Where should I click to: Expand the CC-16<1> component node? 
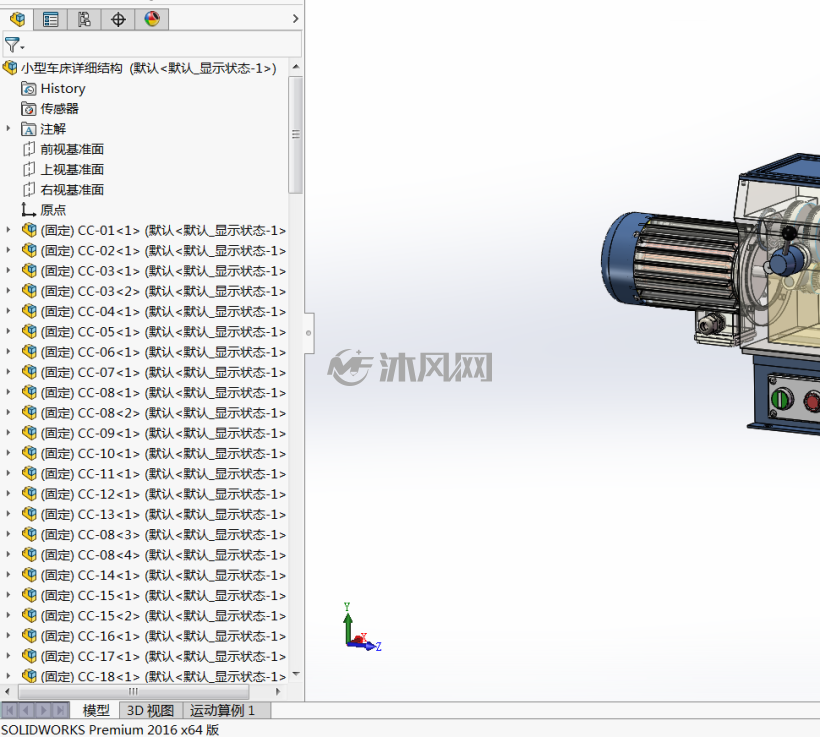point(8,635)
